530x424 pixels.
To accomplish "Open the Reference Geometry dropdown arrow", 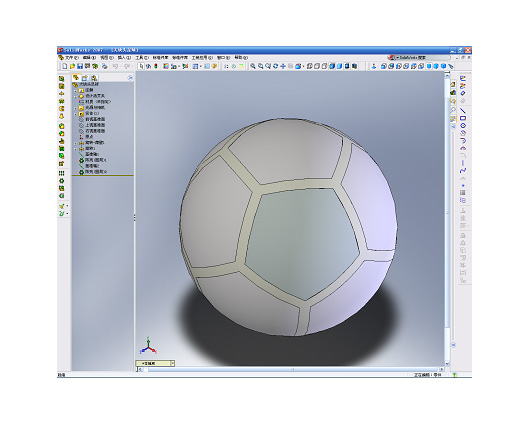I will (67, 206).
